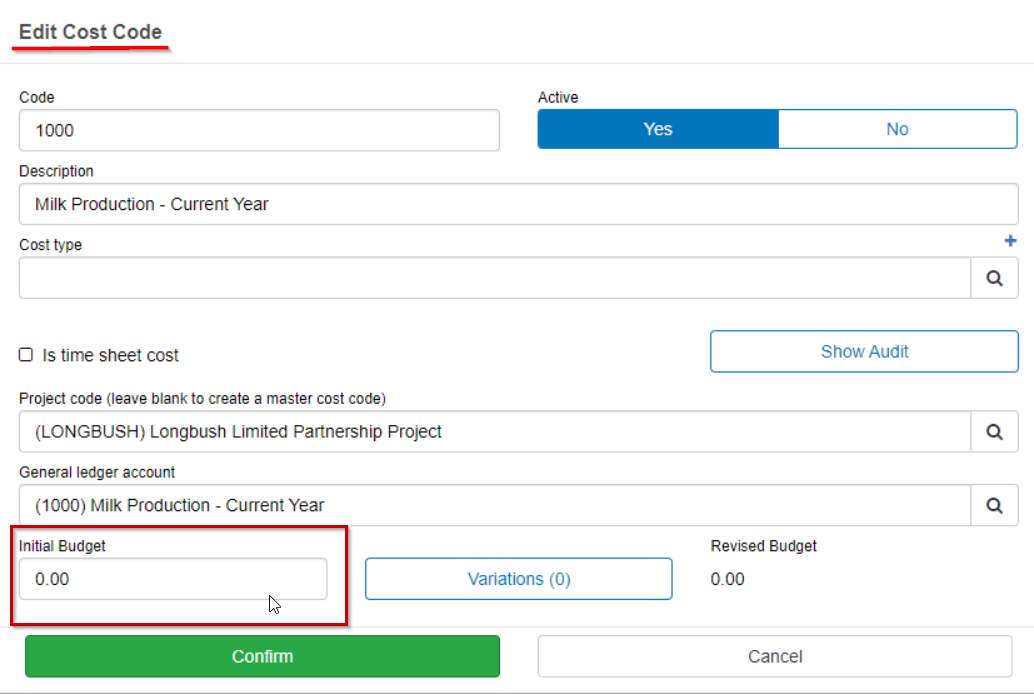The image size is (1034, 694).
Task: Open the Show Audit panel
Action: [863, 351]
